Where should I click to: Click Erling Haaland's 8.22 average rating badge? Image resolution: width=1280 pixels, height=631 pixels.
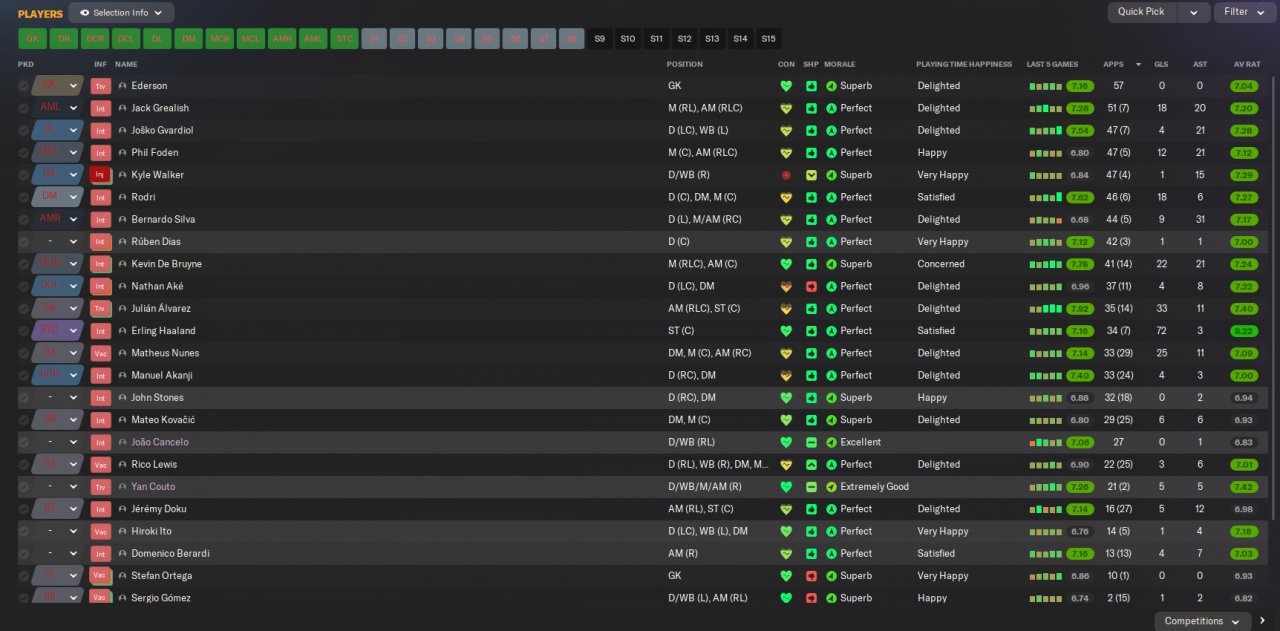tap(1244, 331)
